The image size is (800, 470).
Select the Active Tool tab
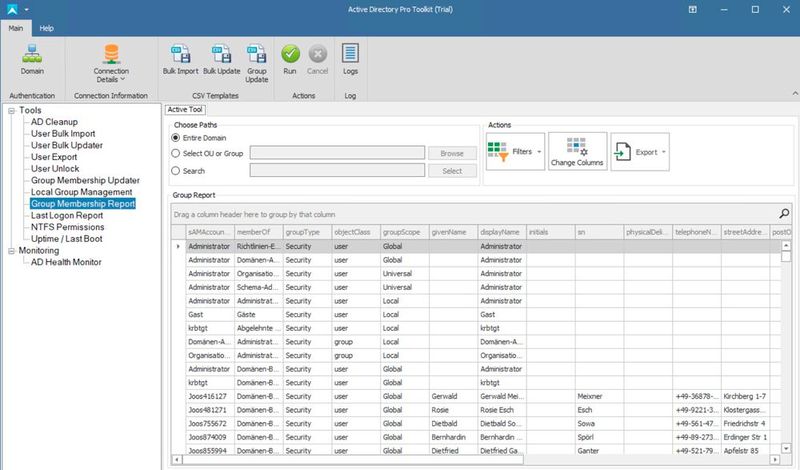click(185, 109)
